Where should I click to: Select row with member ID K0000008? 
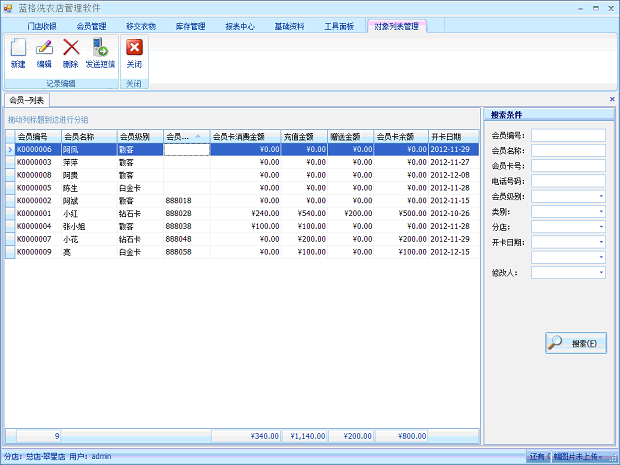(242, 175)
